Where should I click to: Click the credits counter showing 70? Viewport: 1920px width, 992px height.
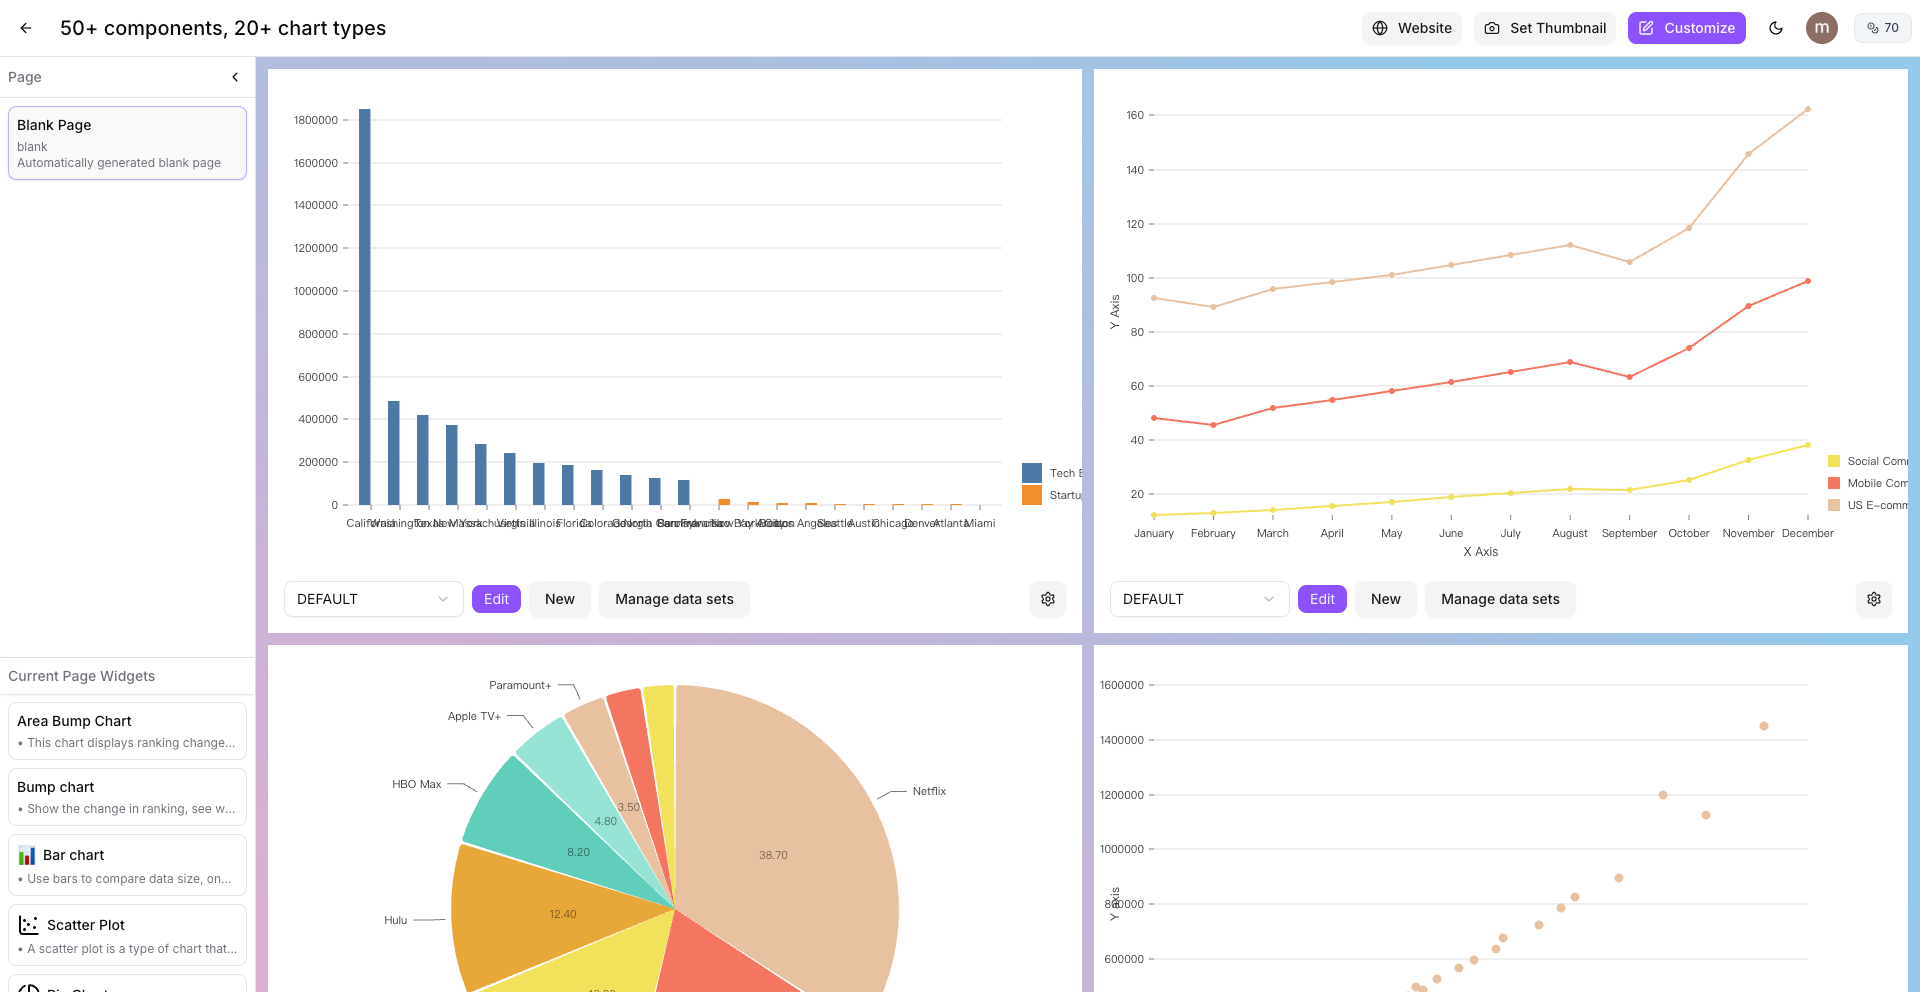pyautogui.click(x=1882, y=28)
